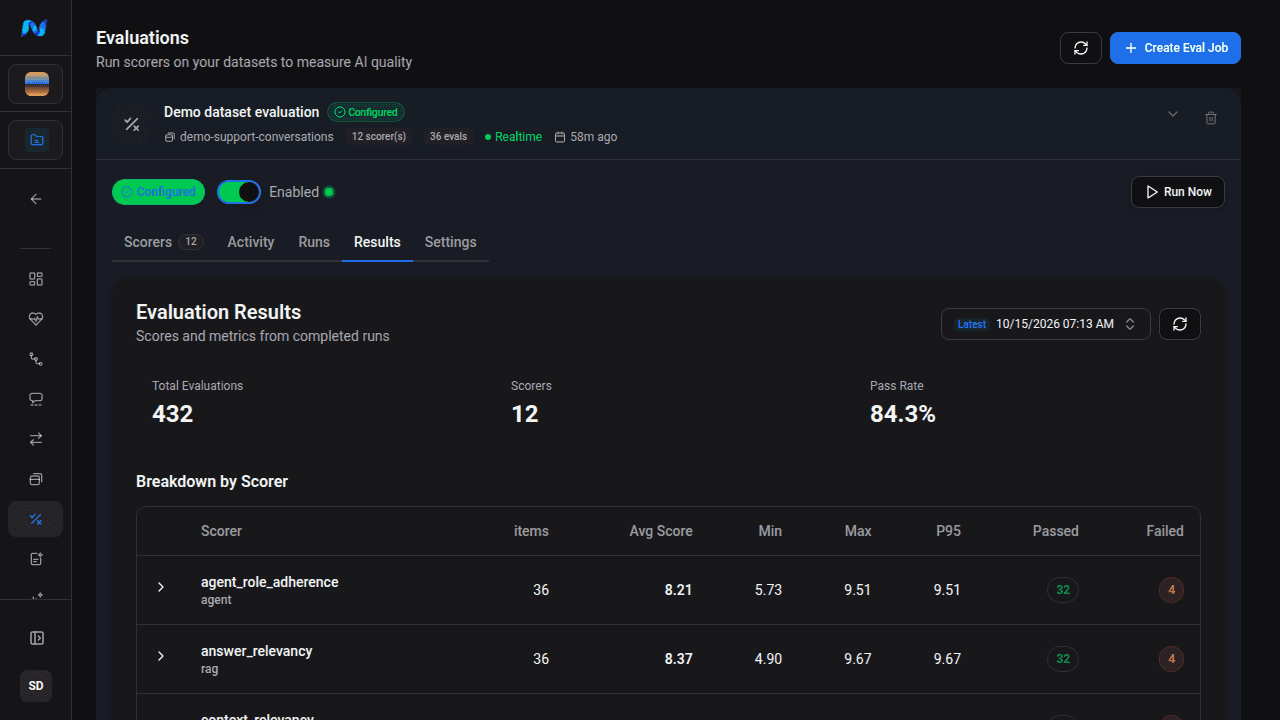Click the 36 evals badge

pyautogui.click(x=448, y=137)
